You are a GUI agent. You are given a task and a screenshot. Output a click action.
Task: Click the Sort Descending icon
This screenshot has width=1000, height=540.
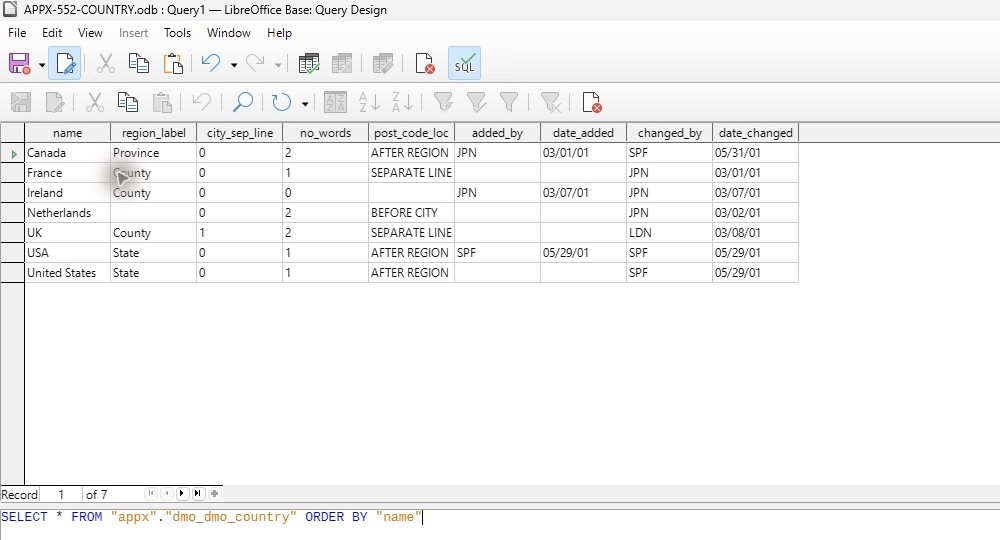(402, 102)
